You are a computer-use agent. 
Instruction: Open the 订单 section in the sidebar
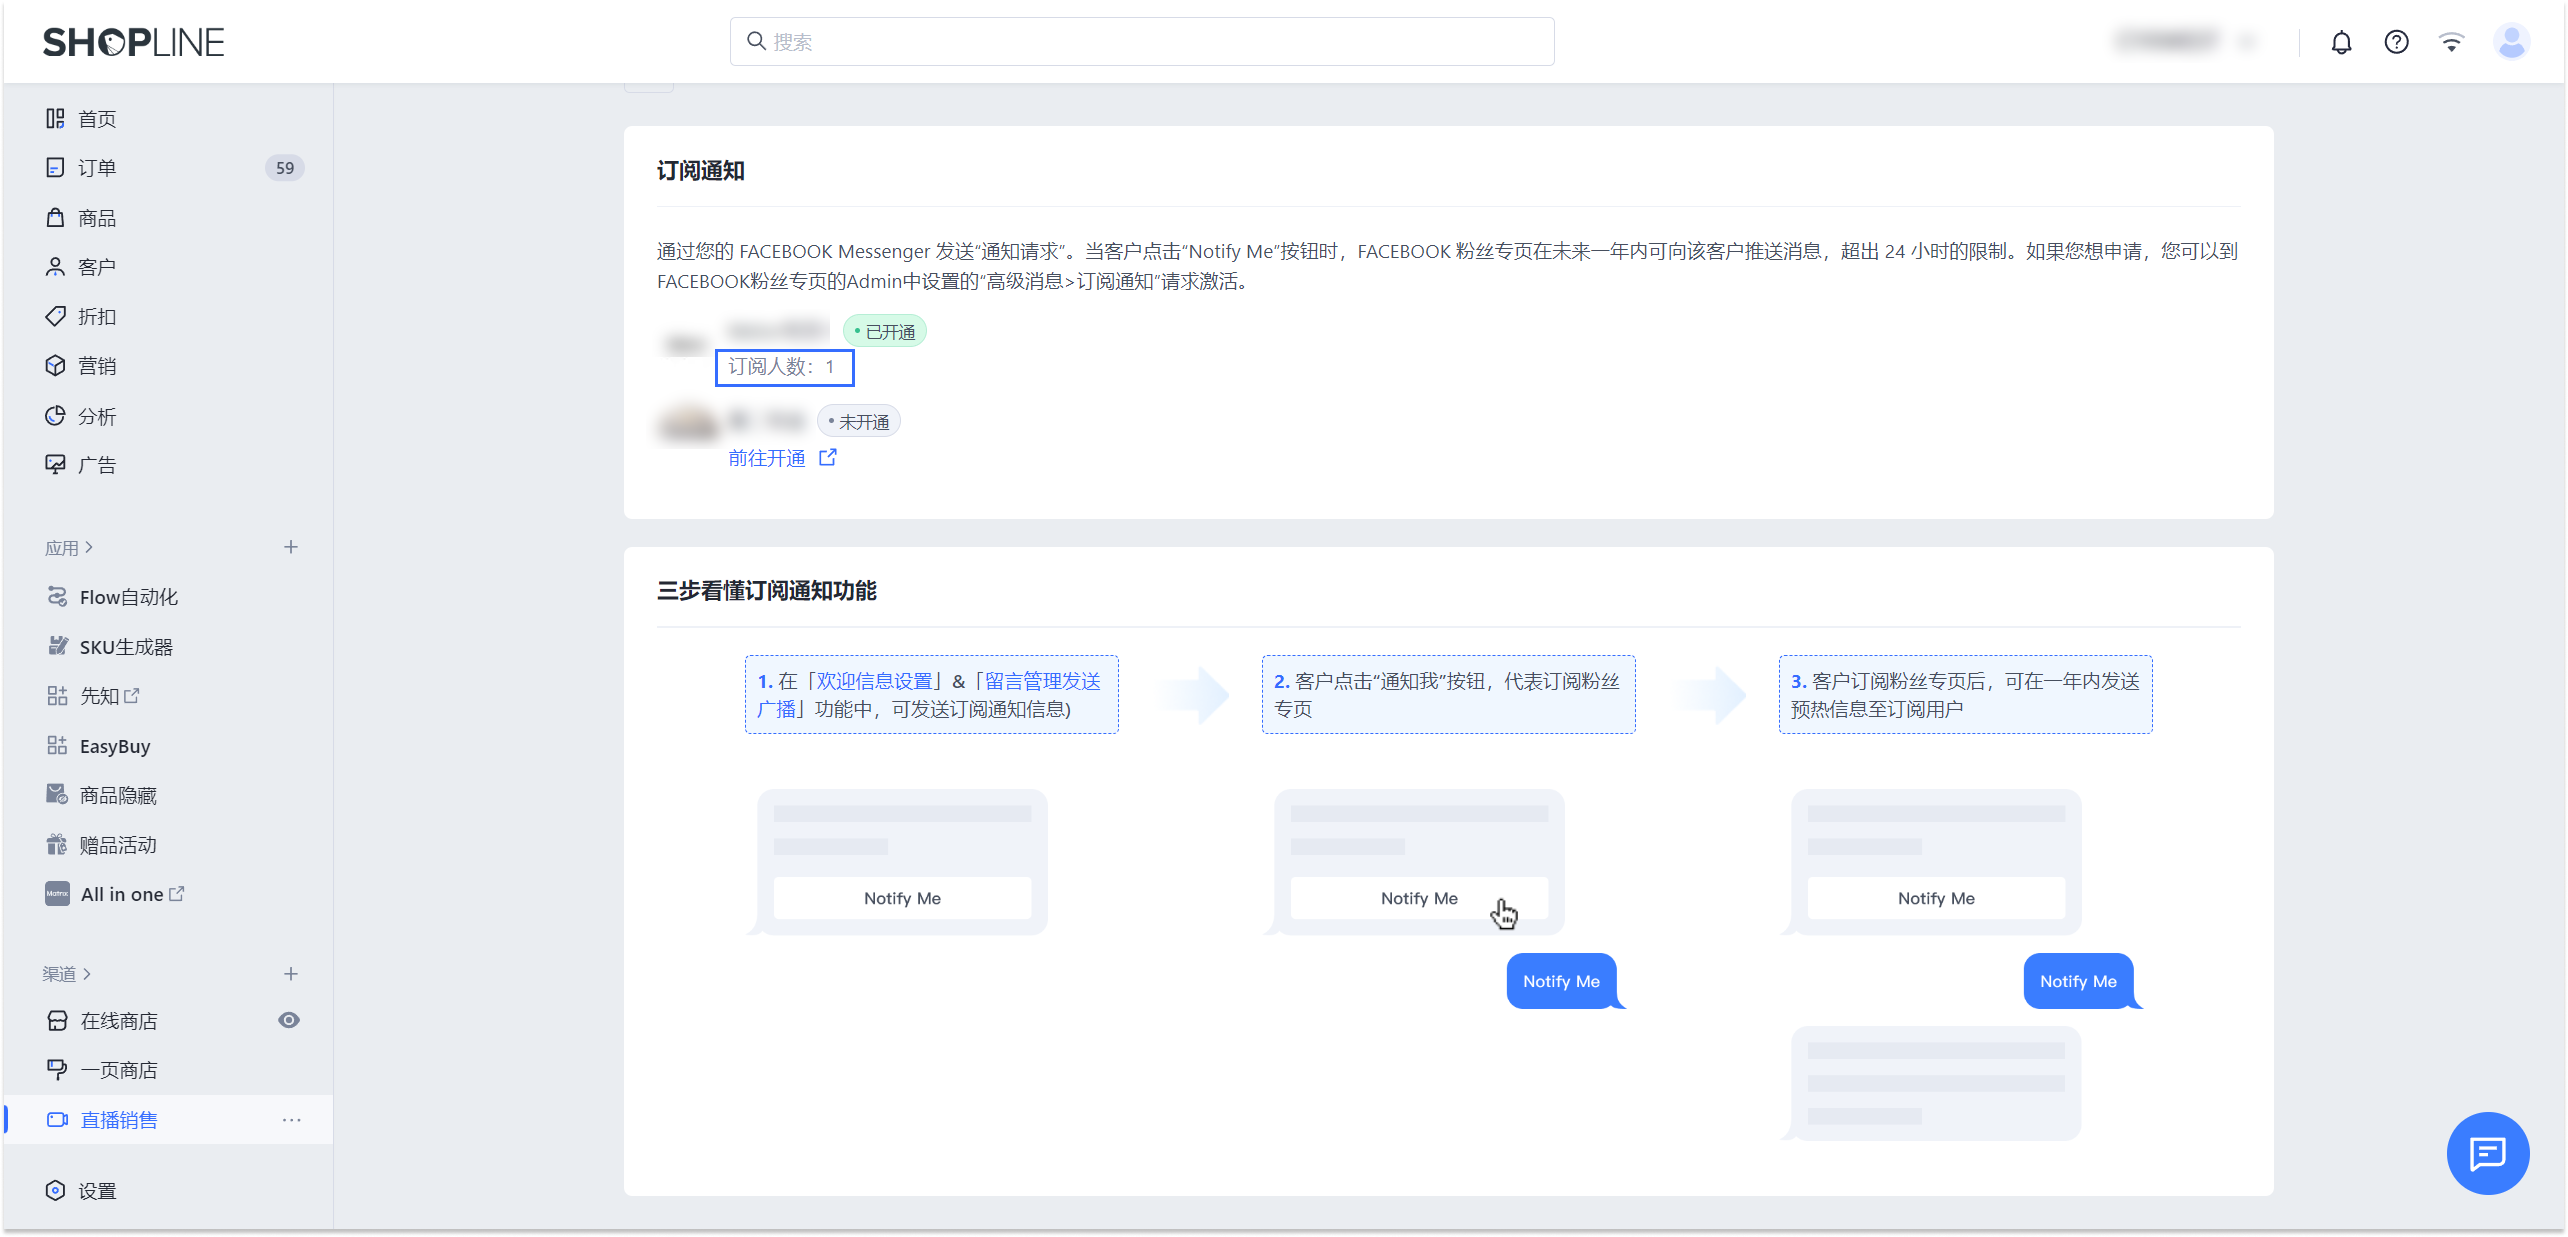pos(97,167)
